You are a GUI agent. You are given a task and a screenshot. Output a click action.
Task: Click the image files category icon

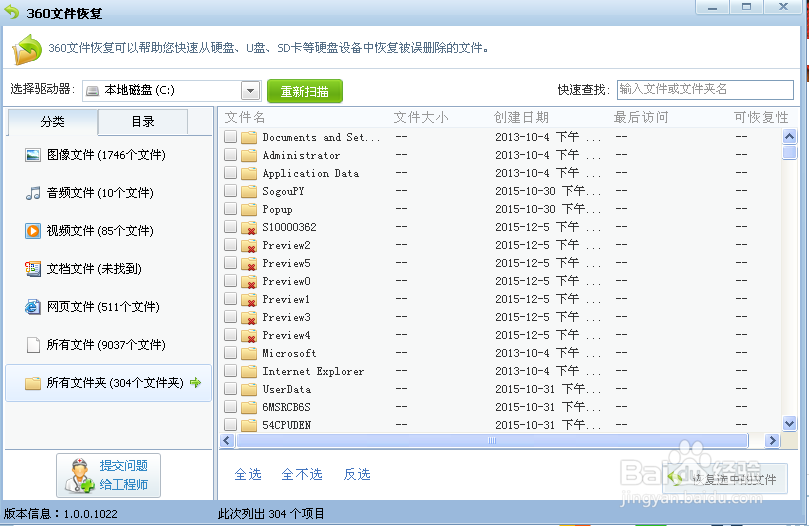(x=33, y=155)
